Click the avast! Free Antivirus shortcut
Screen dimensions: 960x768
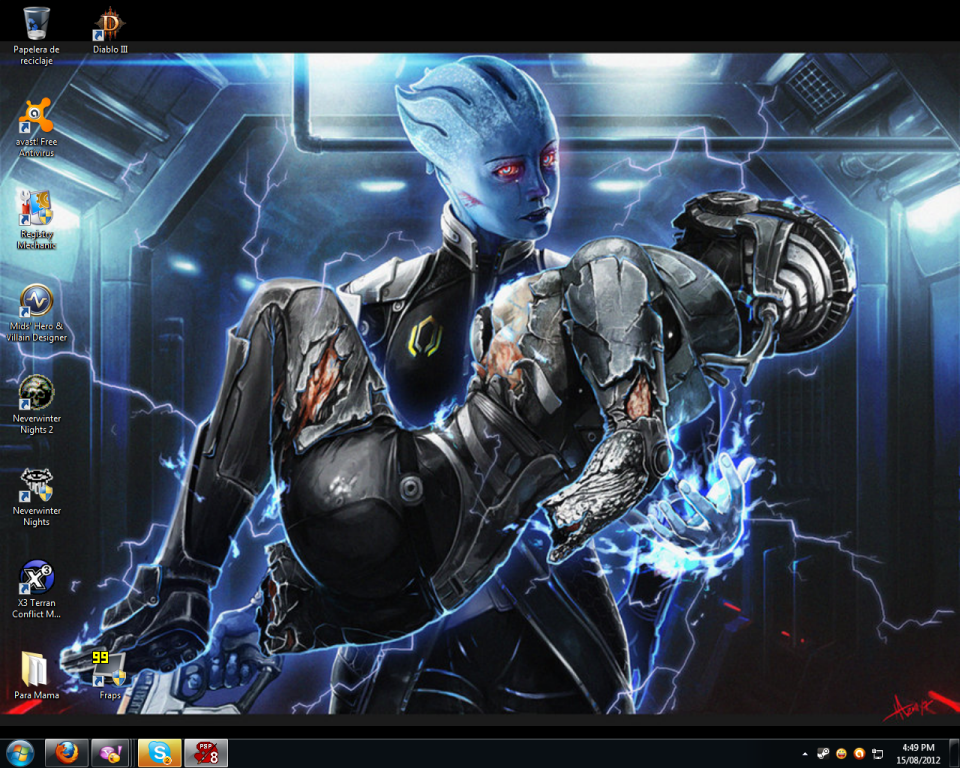[36, 118]
